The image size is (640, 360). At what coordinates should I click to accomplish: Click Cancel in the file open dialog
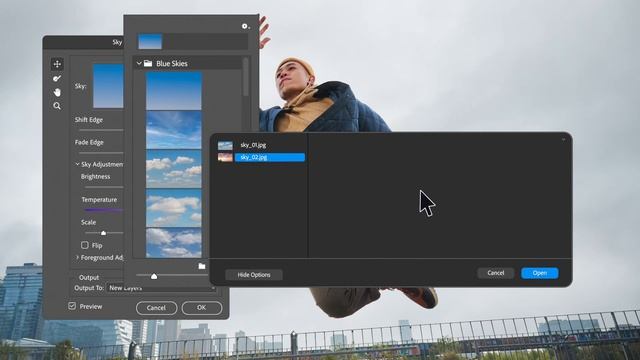[x=496, y=273]
